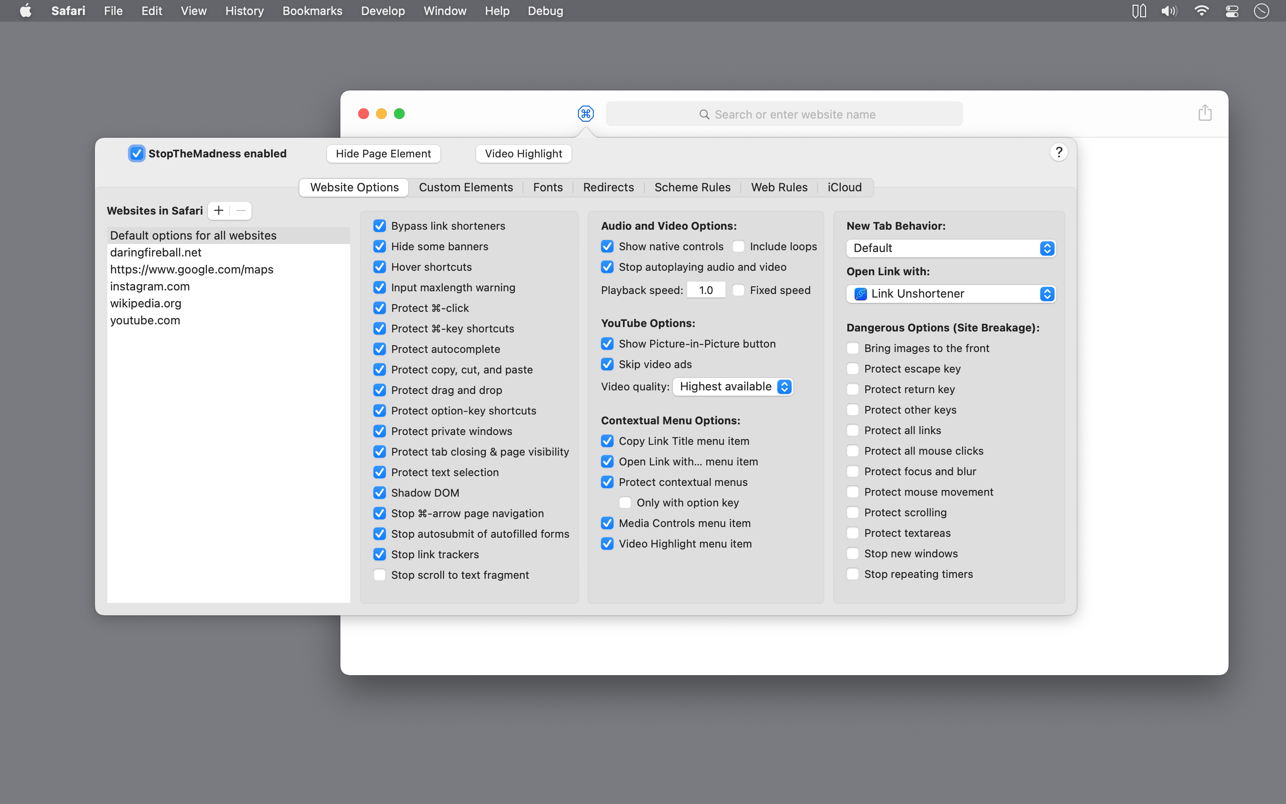Open the sound volume menu bar icon
Screen dimensions: 1286x804
1169,11
